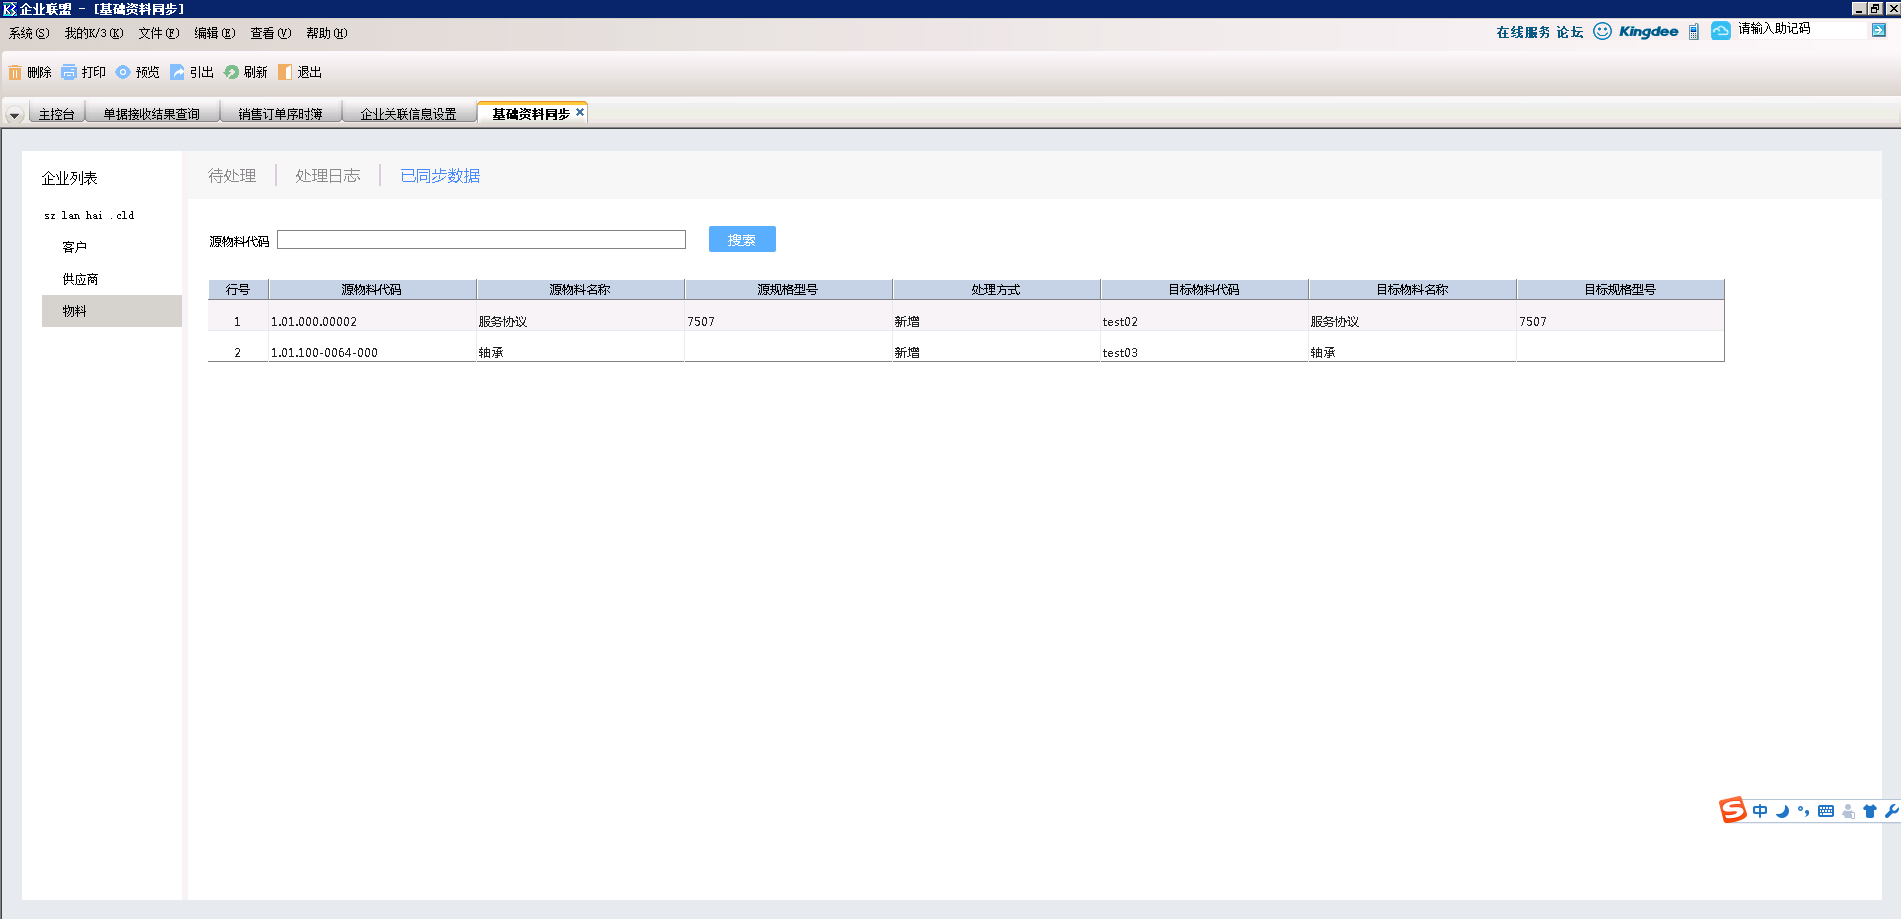Click the Export (引出) toolbar icon
Screen dimensions: 1901x919
(177, 72)
